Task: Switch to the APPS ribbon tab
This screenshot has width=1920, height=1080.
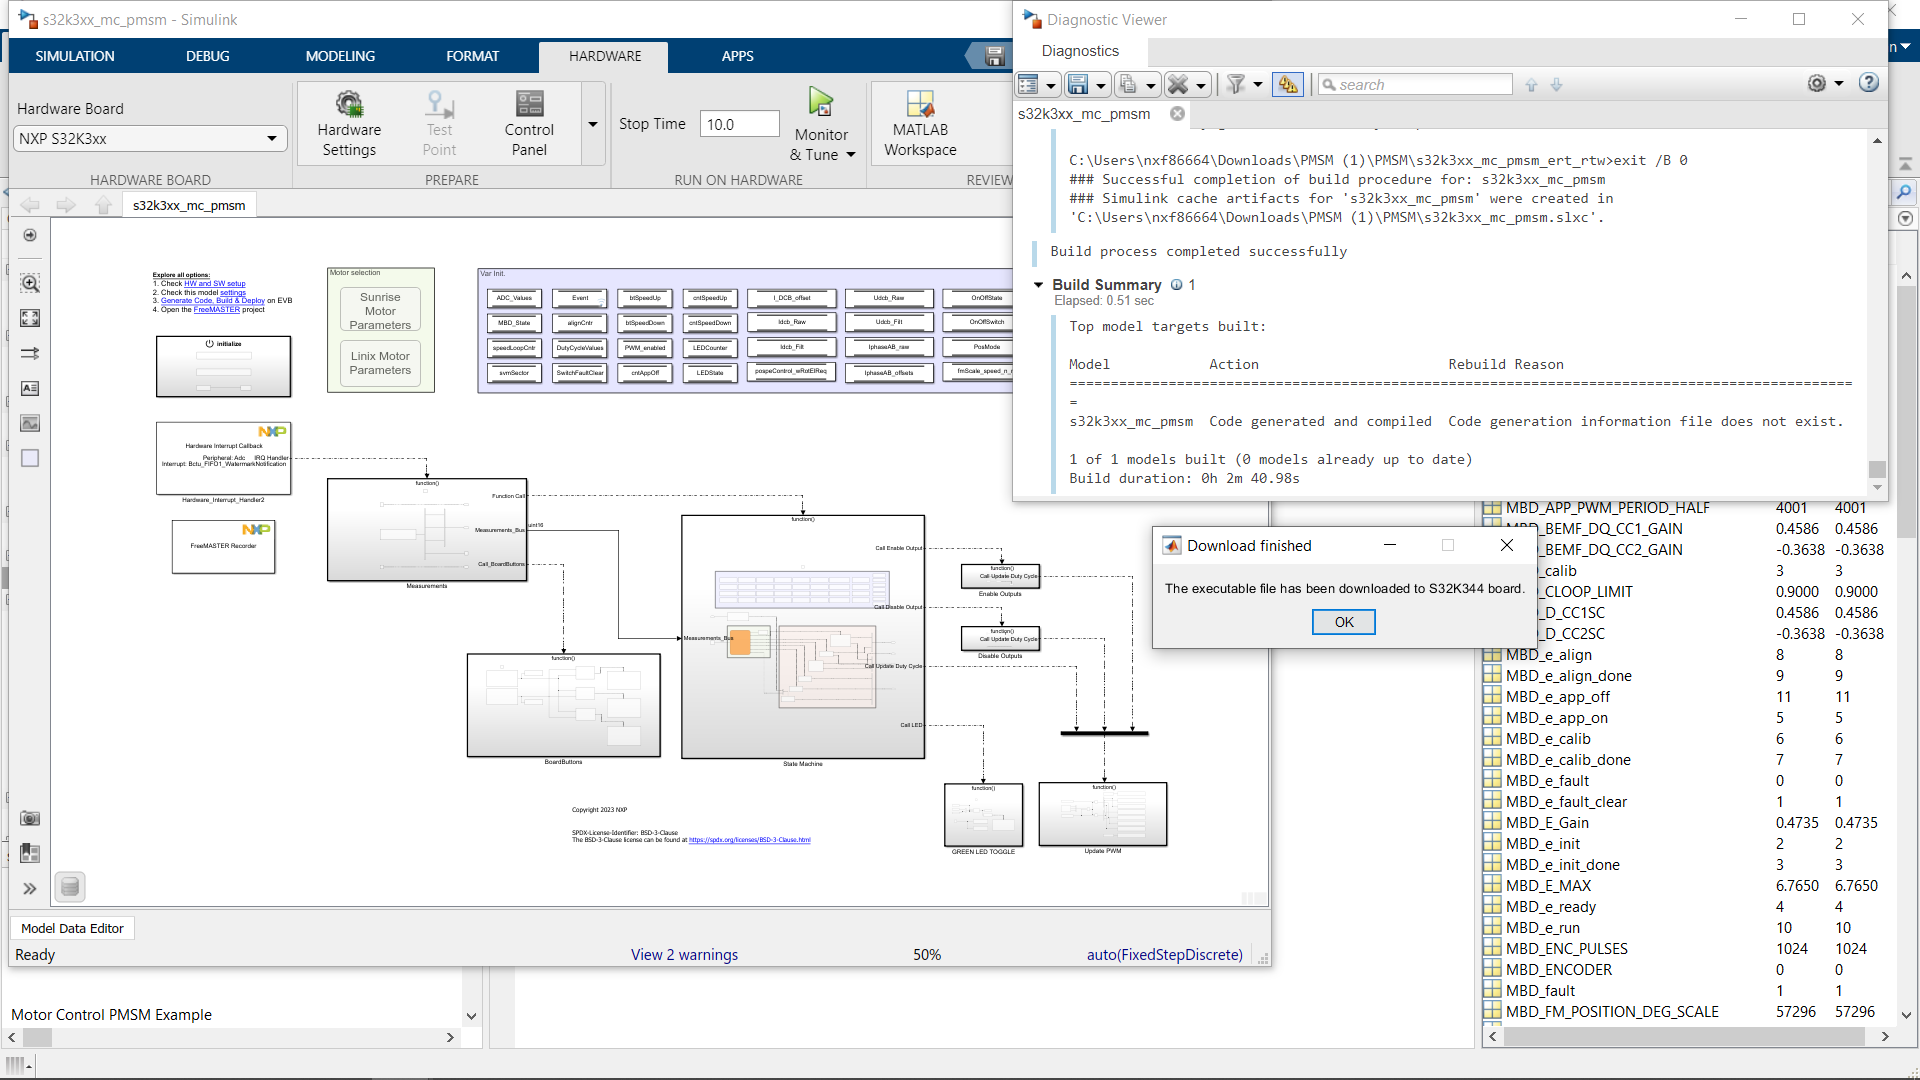Action: [737, 56]
